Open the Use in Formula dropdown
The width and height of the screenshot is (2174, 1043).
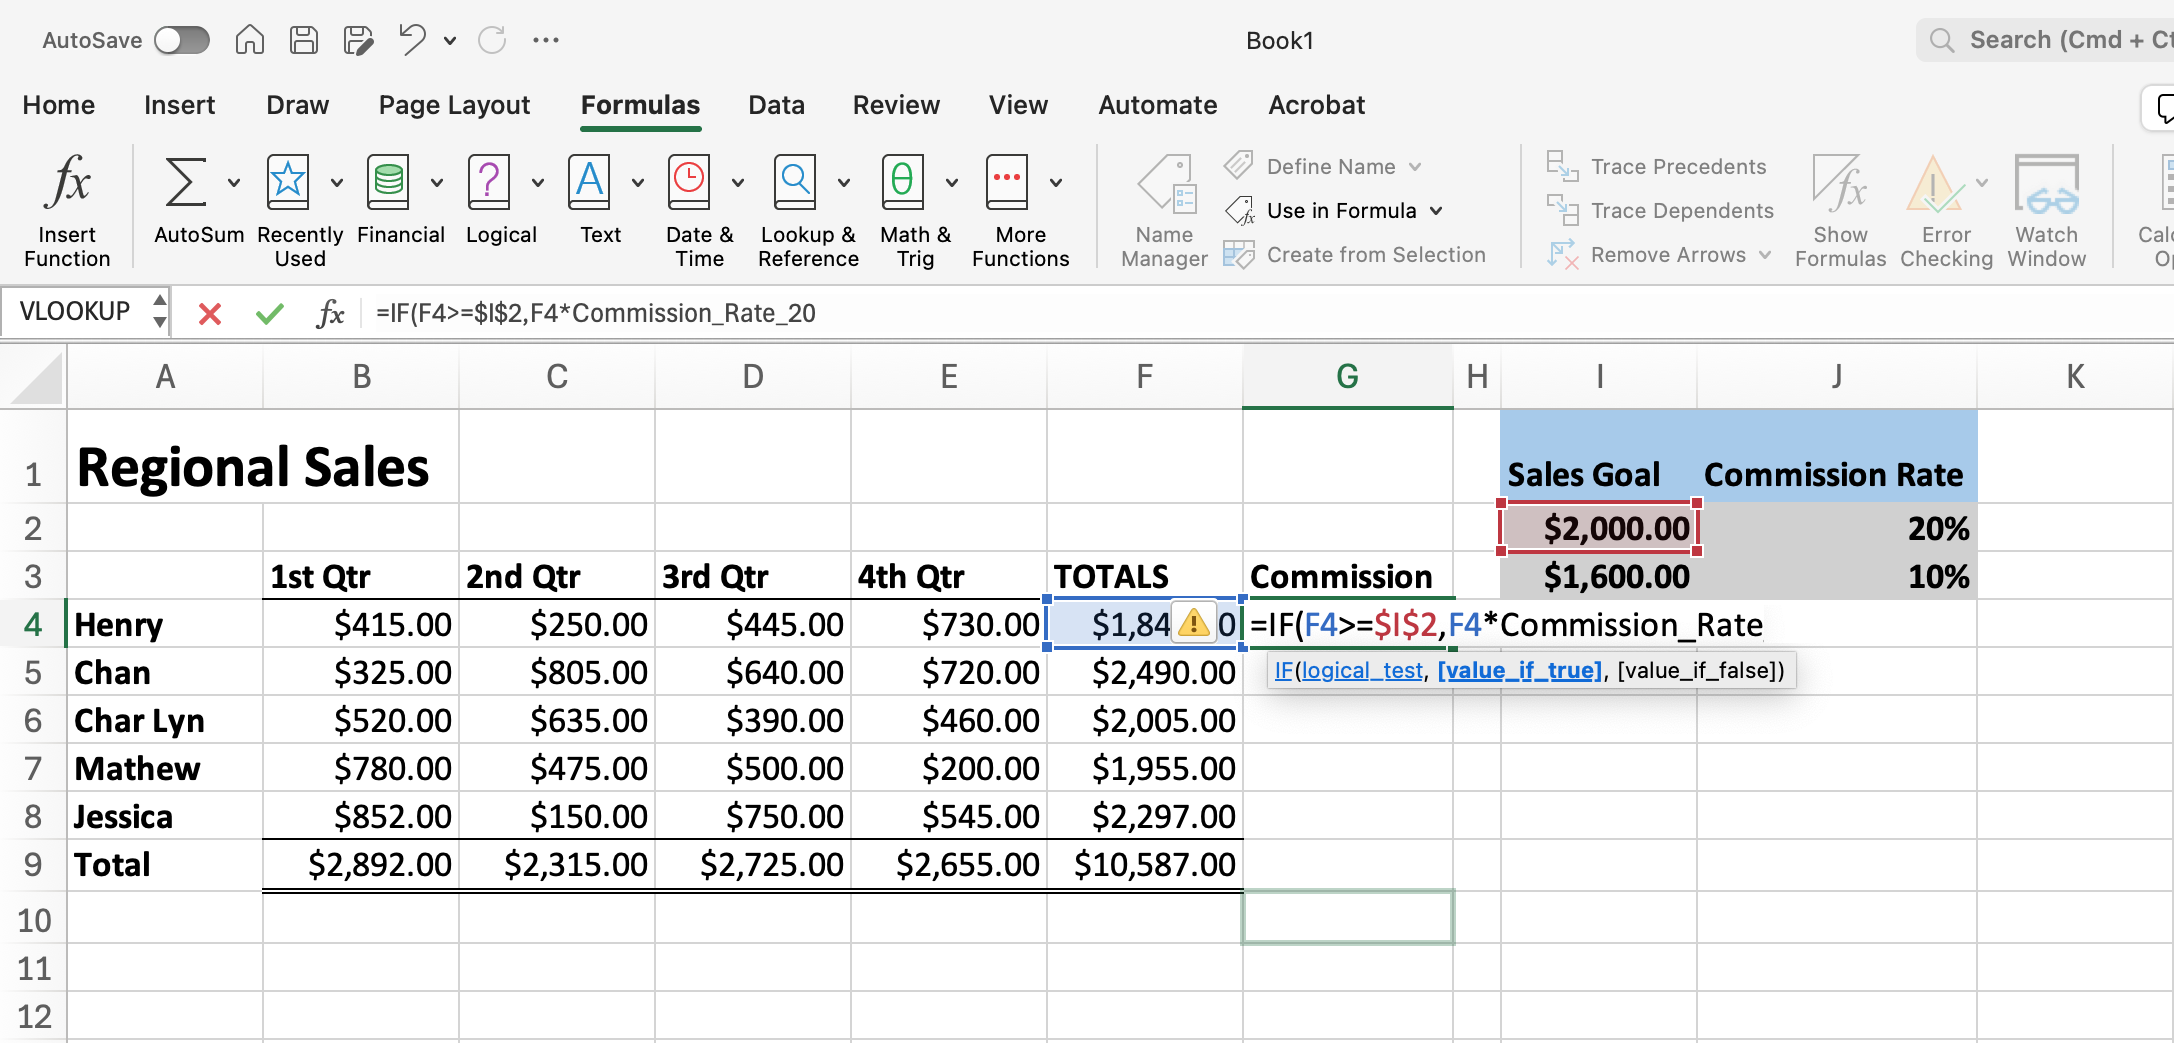[1335, 211]
